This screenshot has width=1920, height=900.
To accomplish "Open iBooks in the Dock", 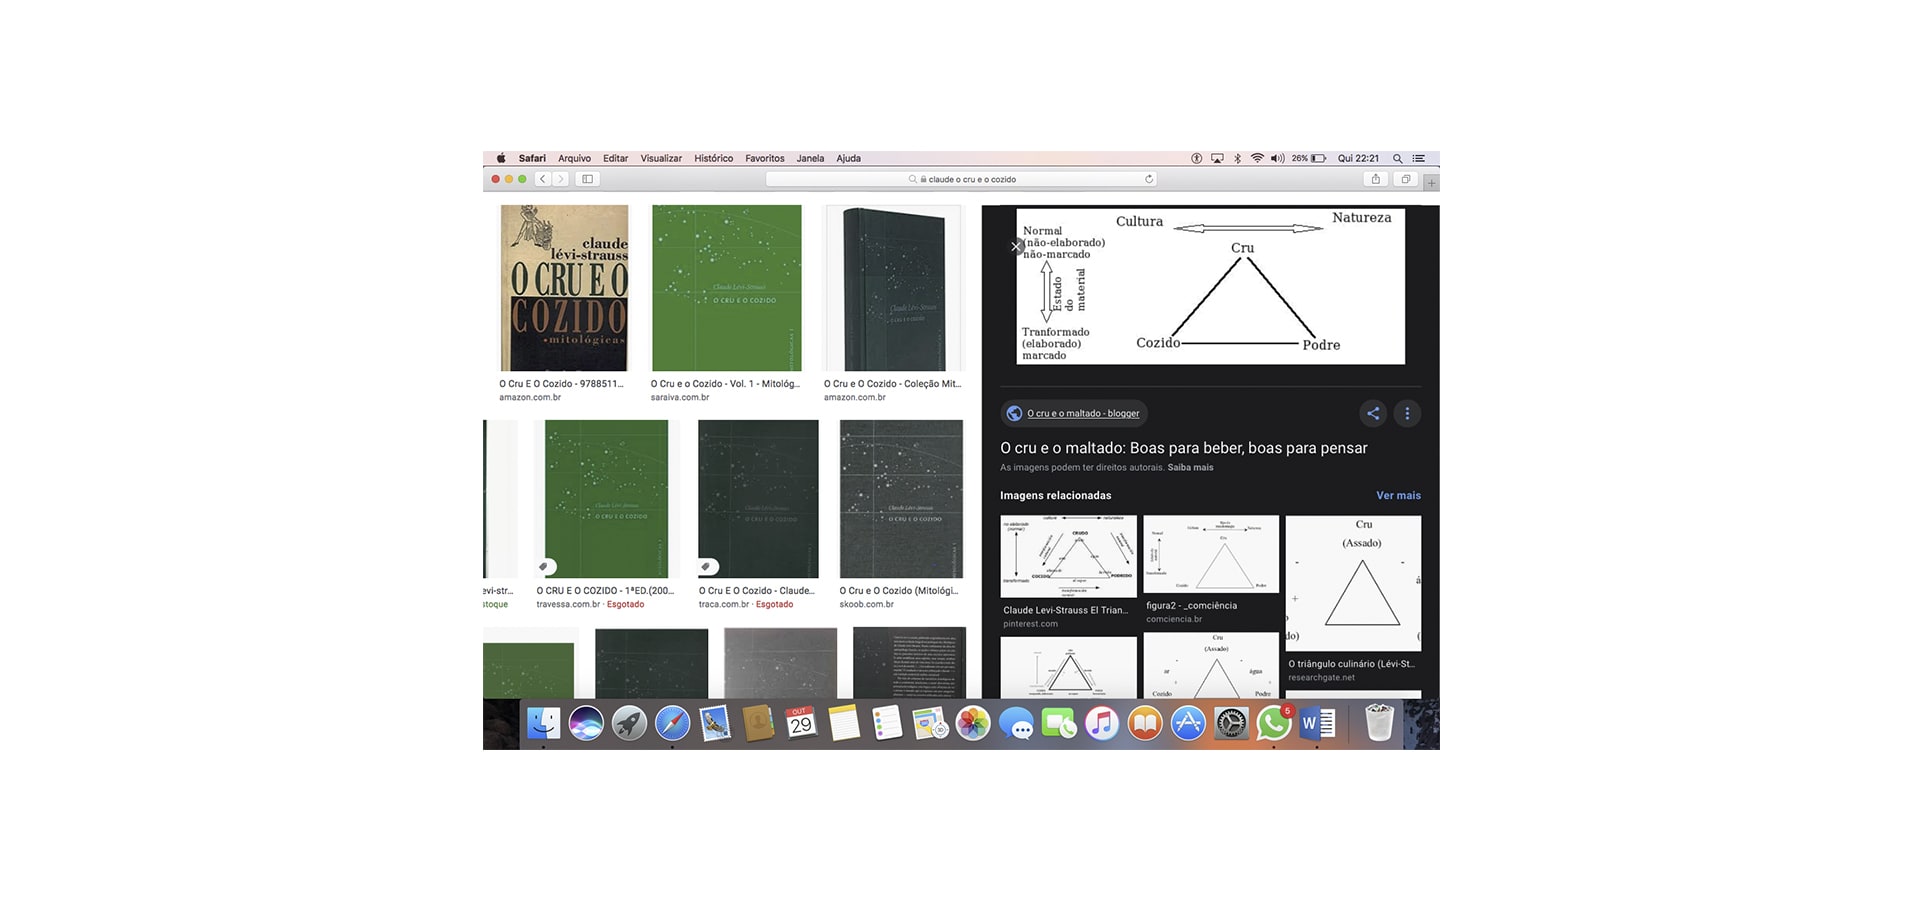I will pyautogui.click(x=1145, y=723).
